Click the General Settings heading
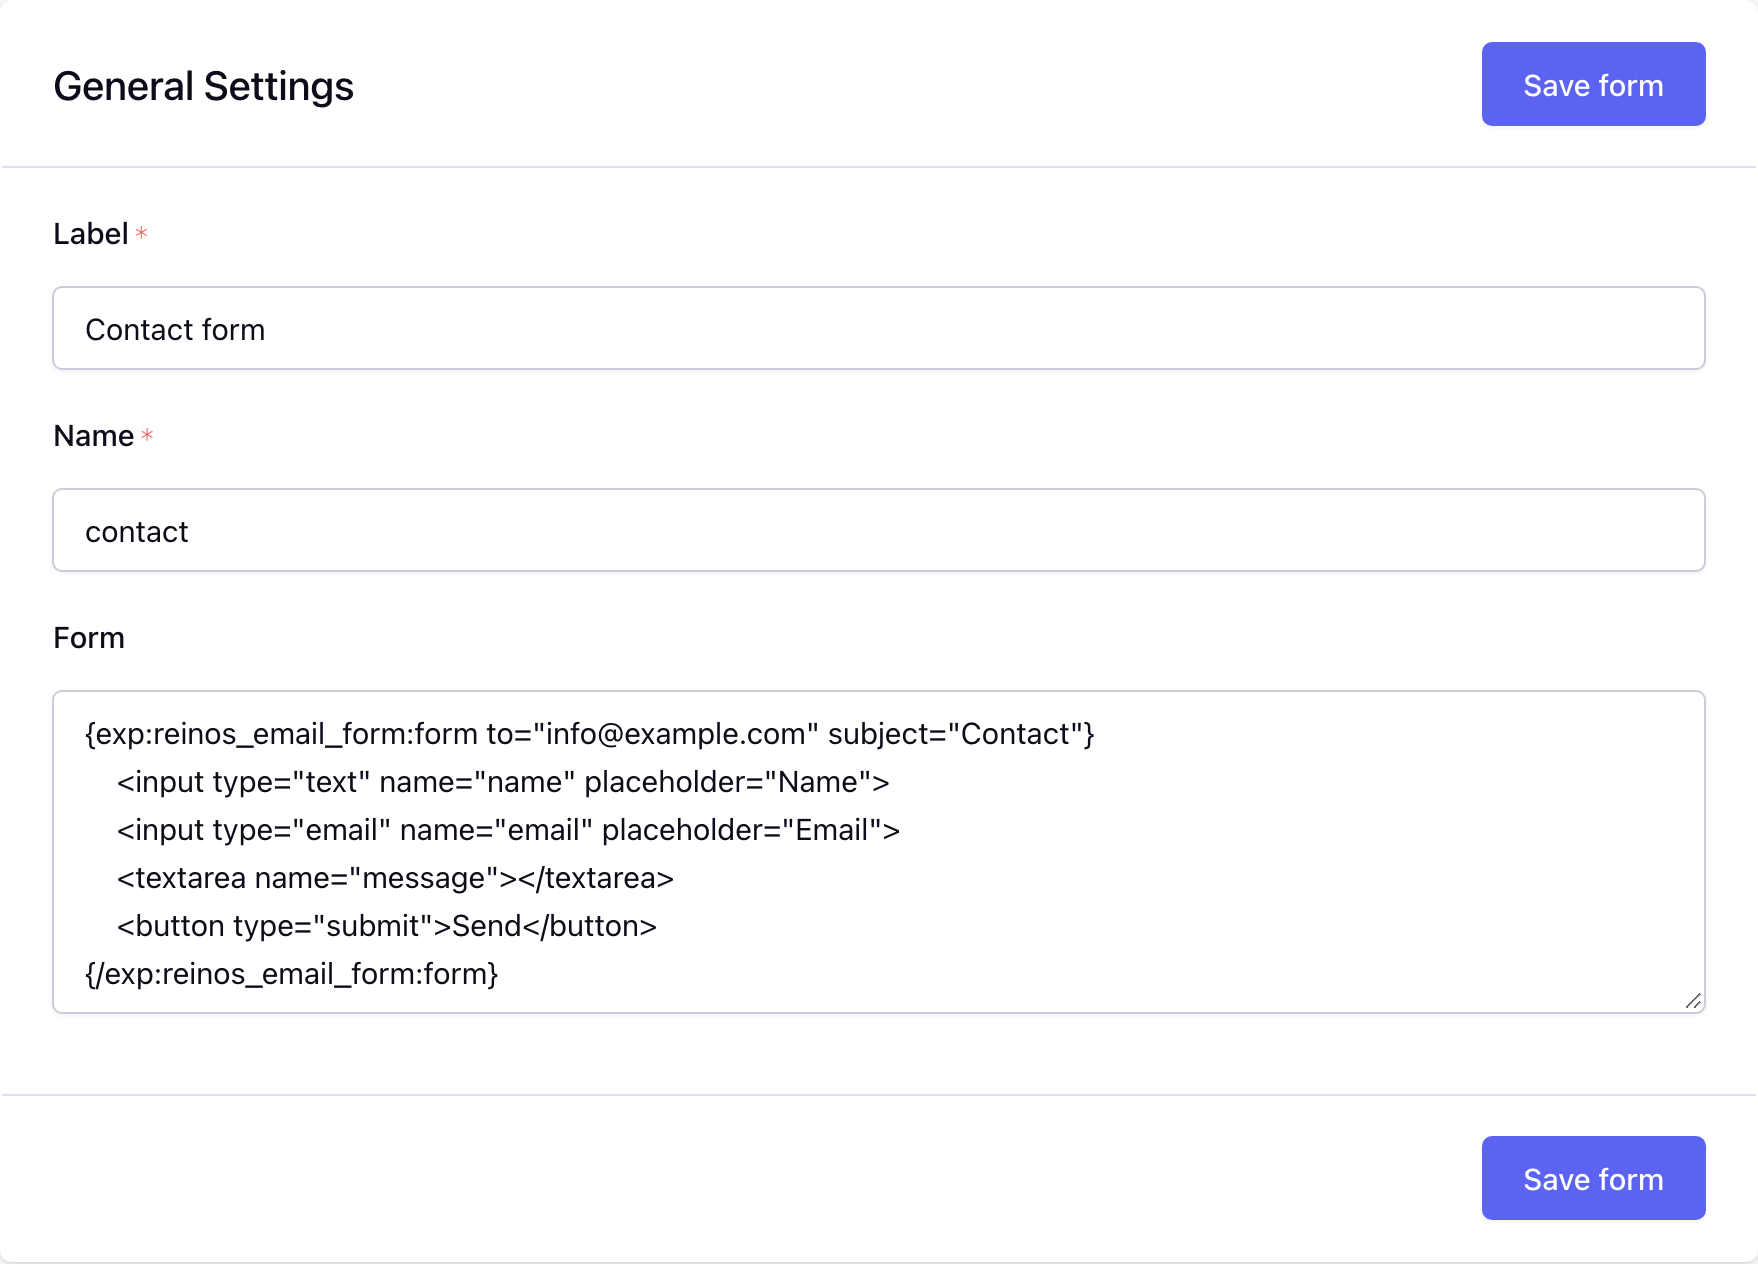 pos(204,86)
